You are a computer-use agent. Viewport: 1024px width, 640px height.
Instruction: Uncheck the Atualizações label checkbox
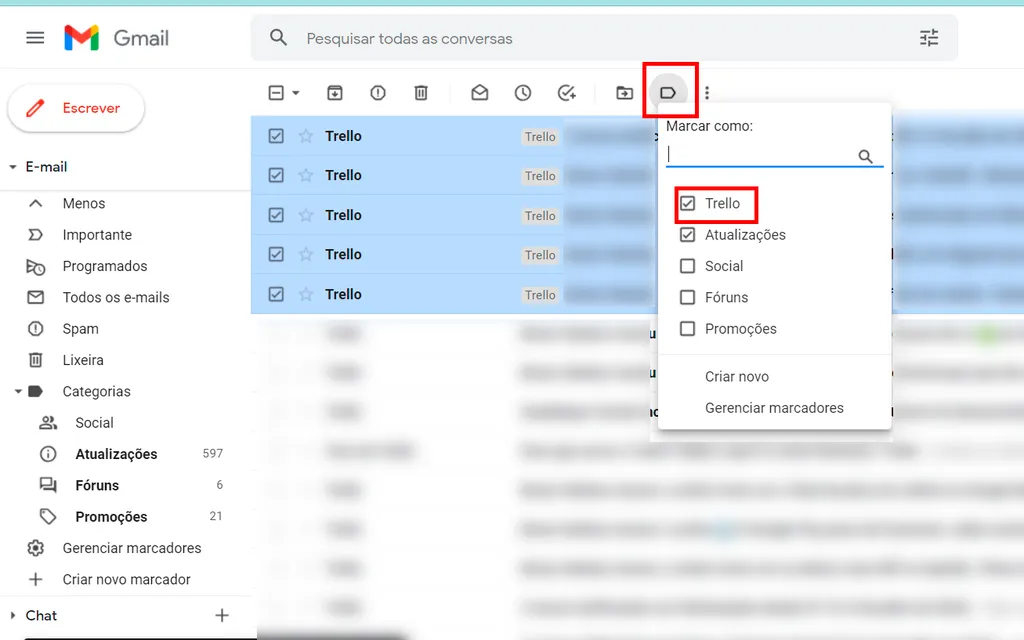(x=687, y=234)
